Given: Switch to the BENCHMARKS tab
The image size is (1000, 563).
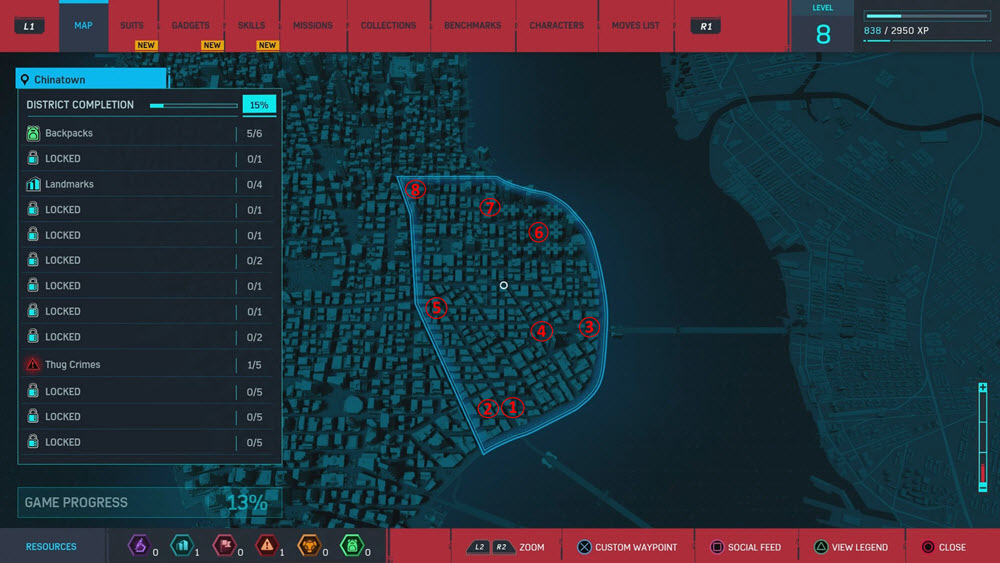Looking at the screenshot, I should (473, 26).
